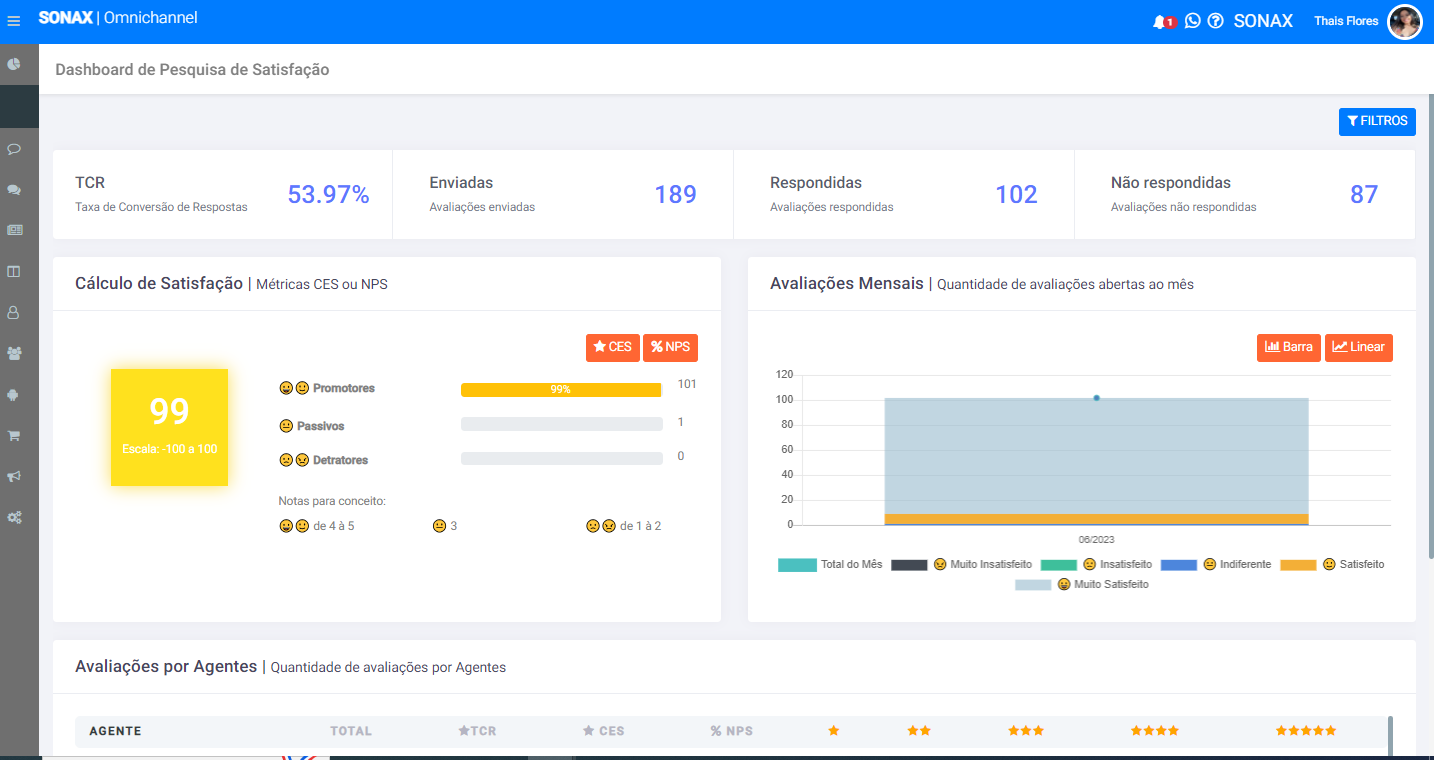Click the Promotores 99% progress bar
Image resolution: width=1434 pixels, height=760 pixels.
coord(561,390)
